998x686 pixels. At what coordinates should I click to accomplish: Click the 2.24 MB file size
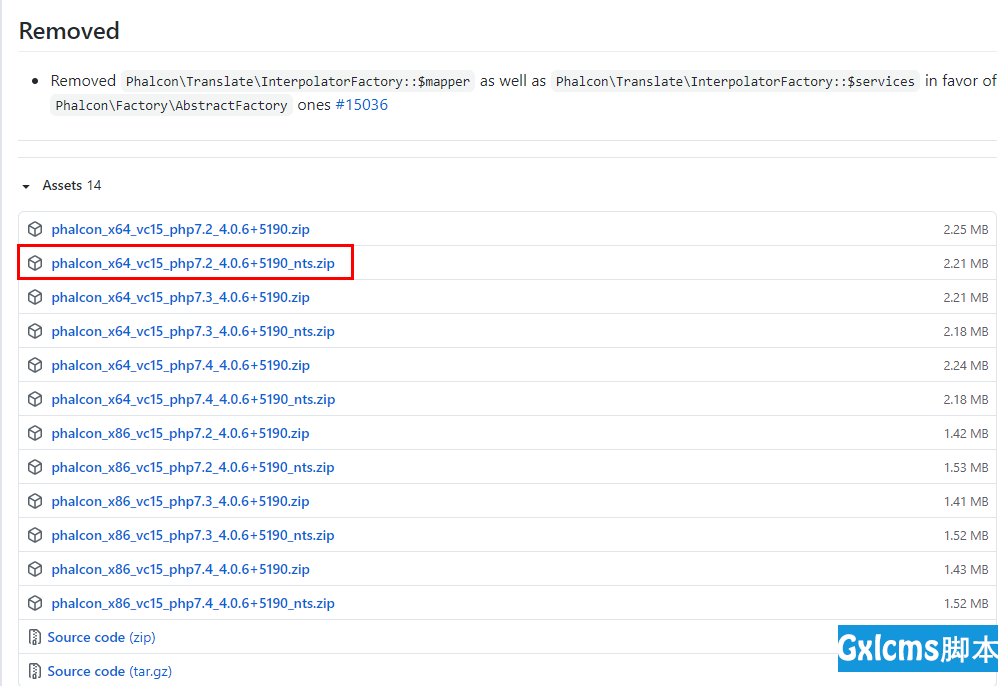tap(966, 366)
